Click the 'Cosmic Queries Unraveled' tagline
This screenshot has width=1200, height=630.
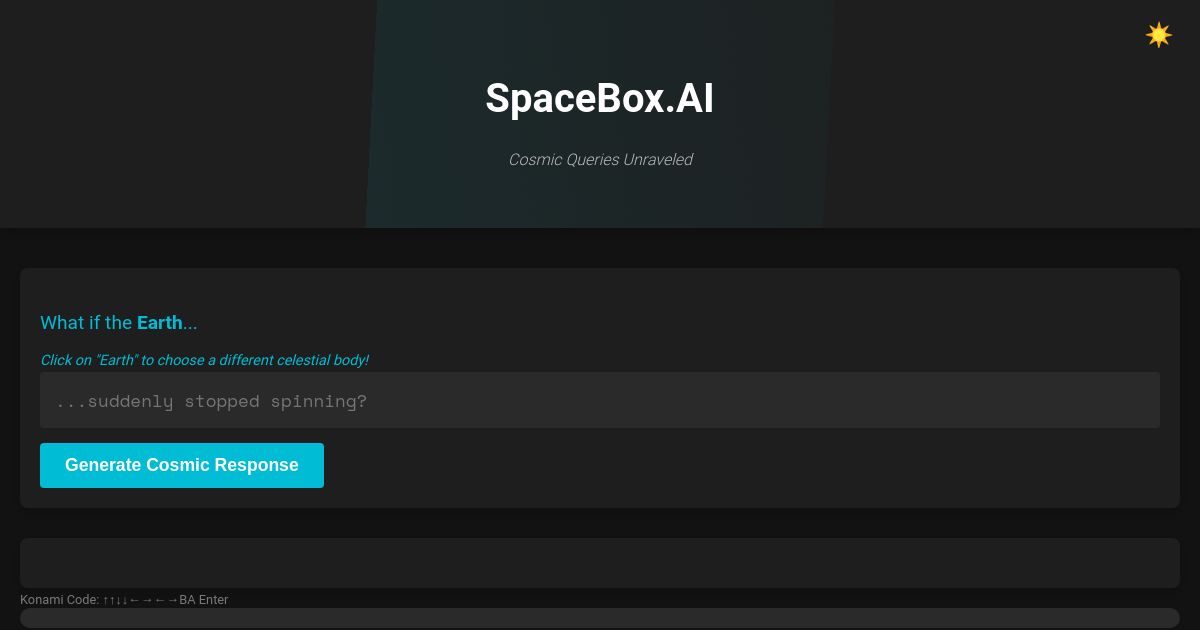click(600, 160)
